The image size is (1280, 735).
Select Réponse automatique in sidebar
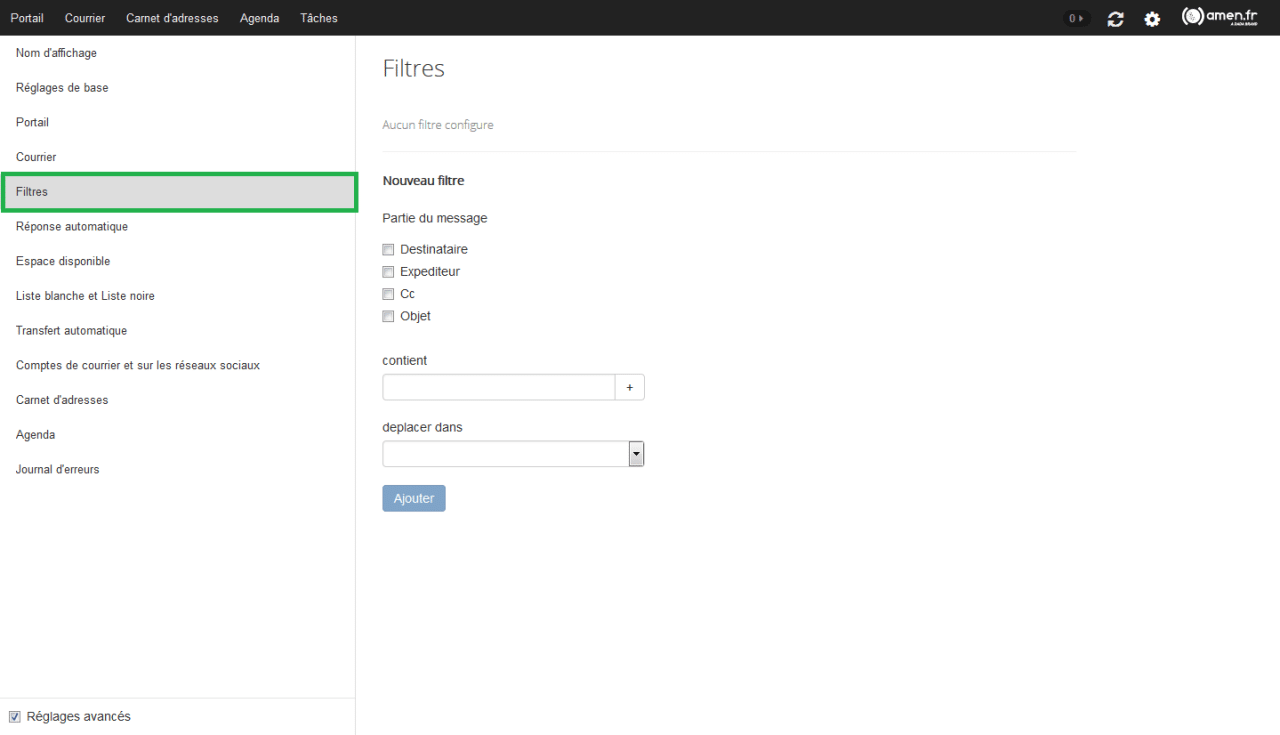coord(72,227)
